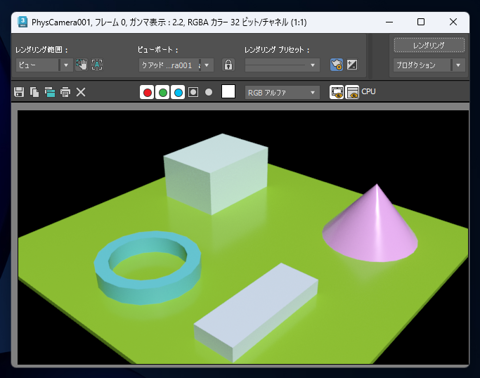Image resolution: width=480 pixels, height=378 pixels.
Task: Click the 3ds Max app icon in title bar
Action: point(23,22)
